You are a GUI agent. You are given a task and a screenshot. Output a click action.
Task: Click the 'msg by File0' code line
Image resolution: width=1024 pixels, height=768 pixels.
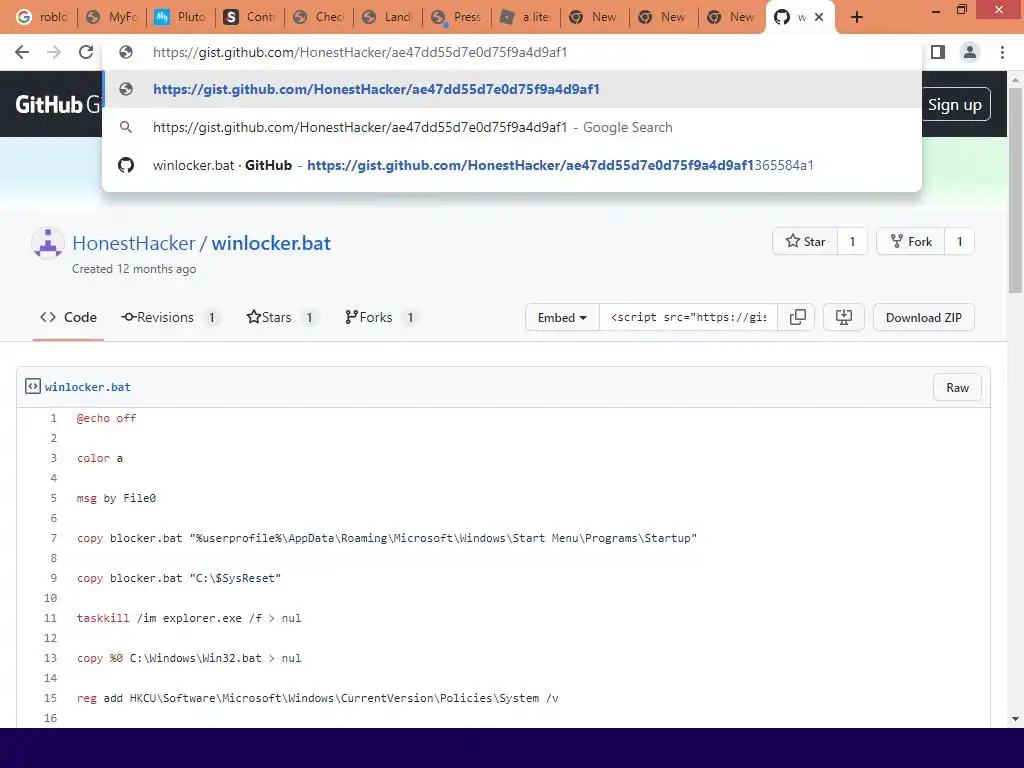[116, 498]
